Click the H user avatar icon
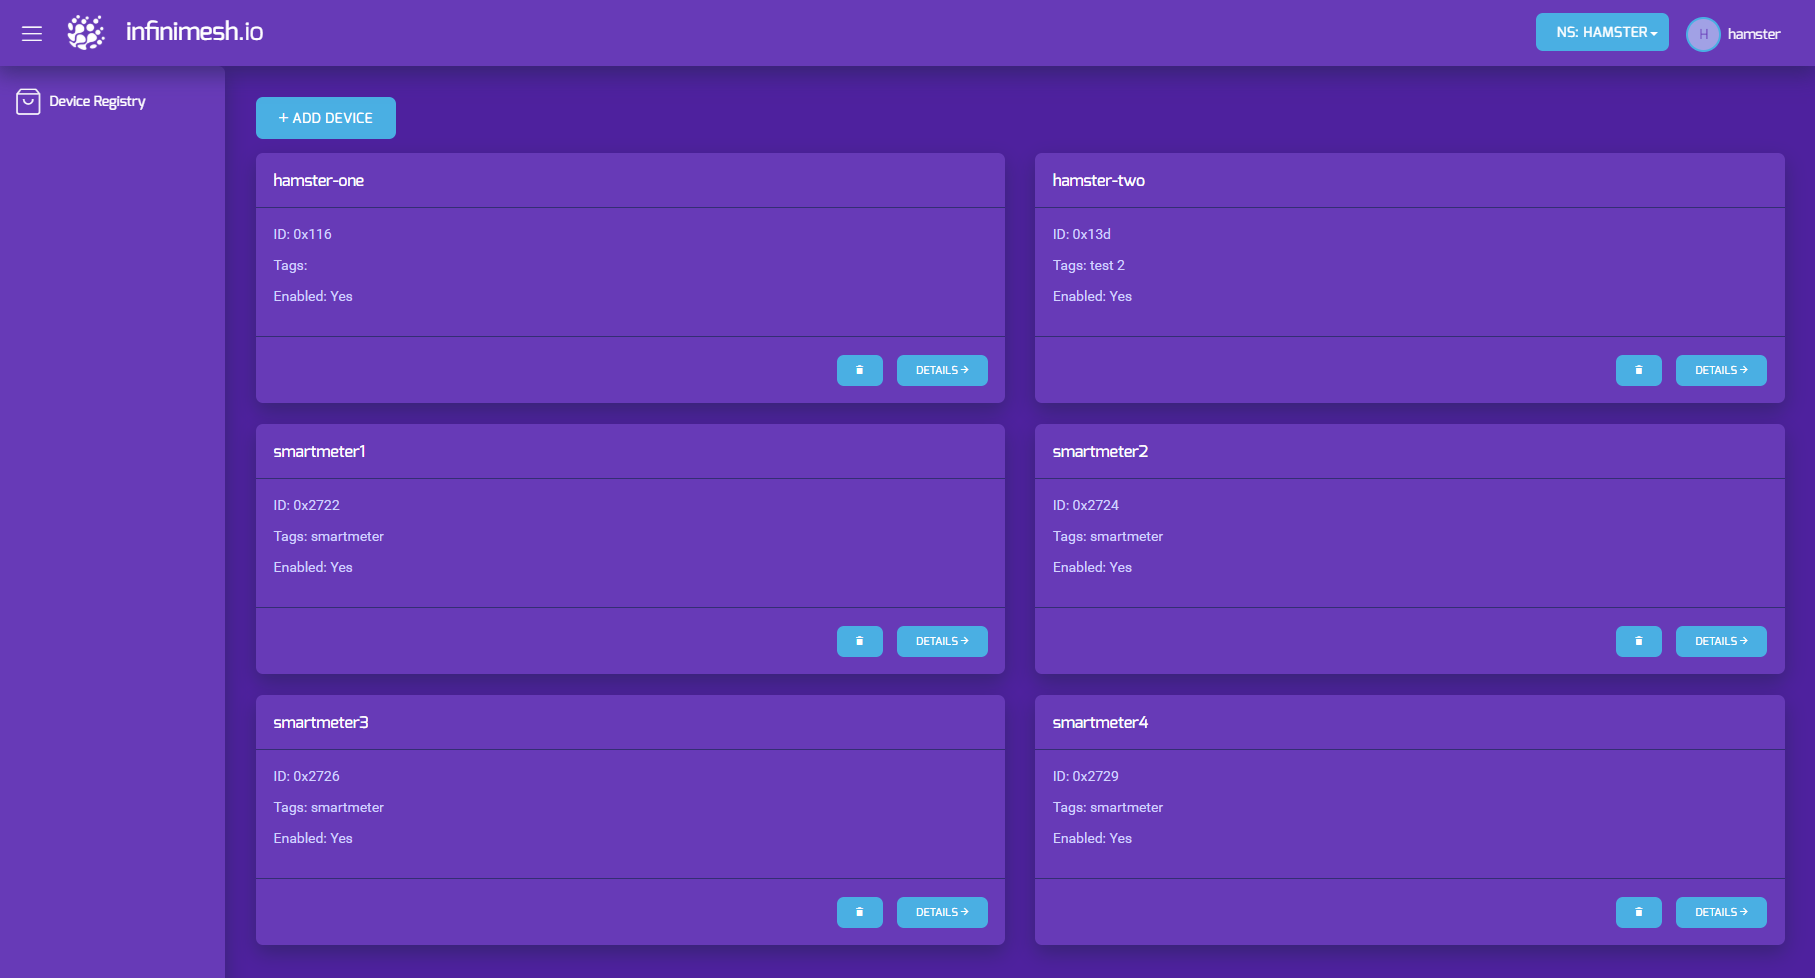The image size is (1815, 978). pos(1703,34)
